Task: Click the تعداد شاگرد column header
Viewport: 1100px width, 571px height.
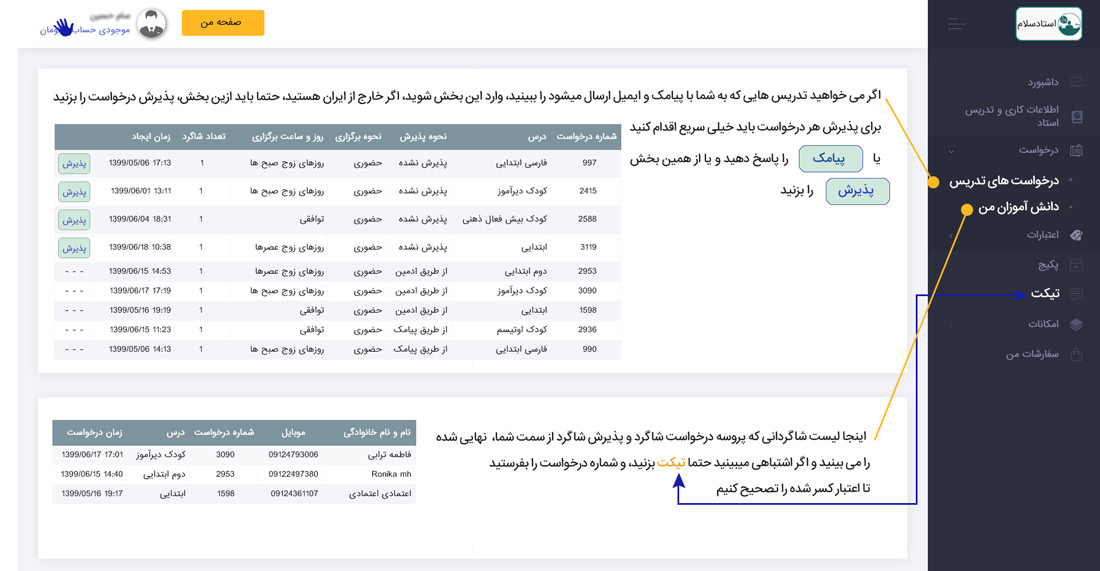Action: coord(203,137)
